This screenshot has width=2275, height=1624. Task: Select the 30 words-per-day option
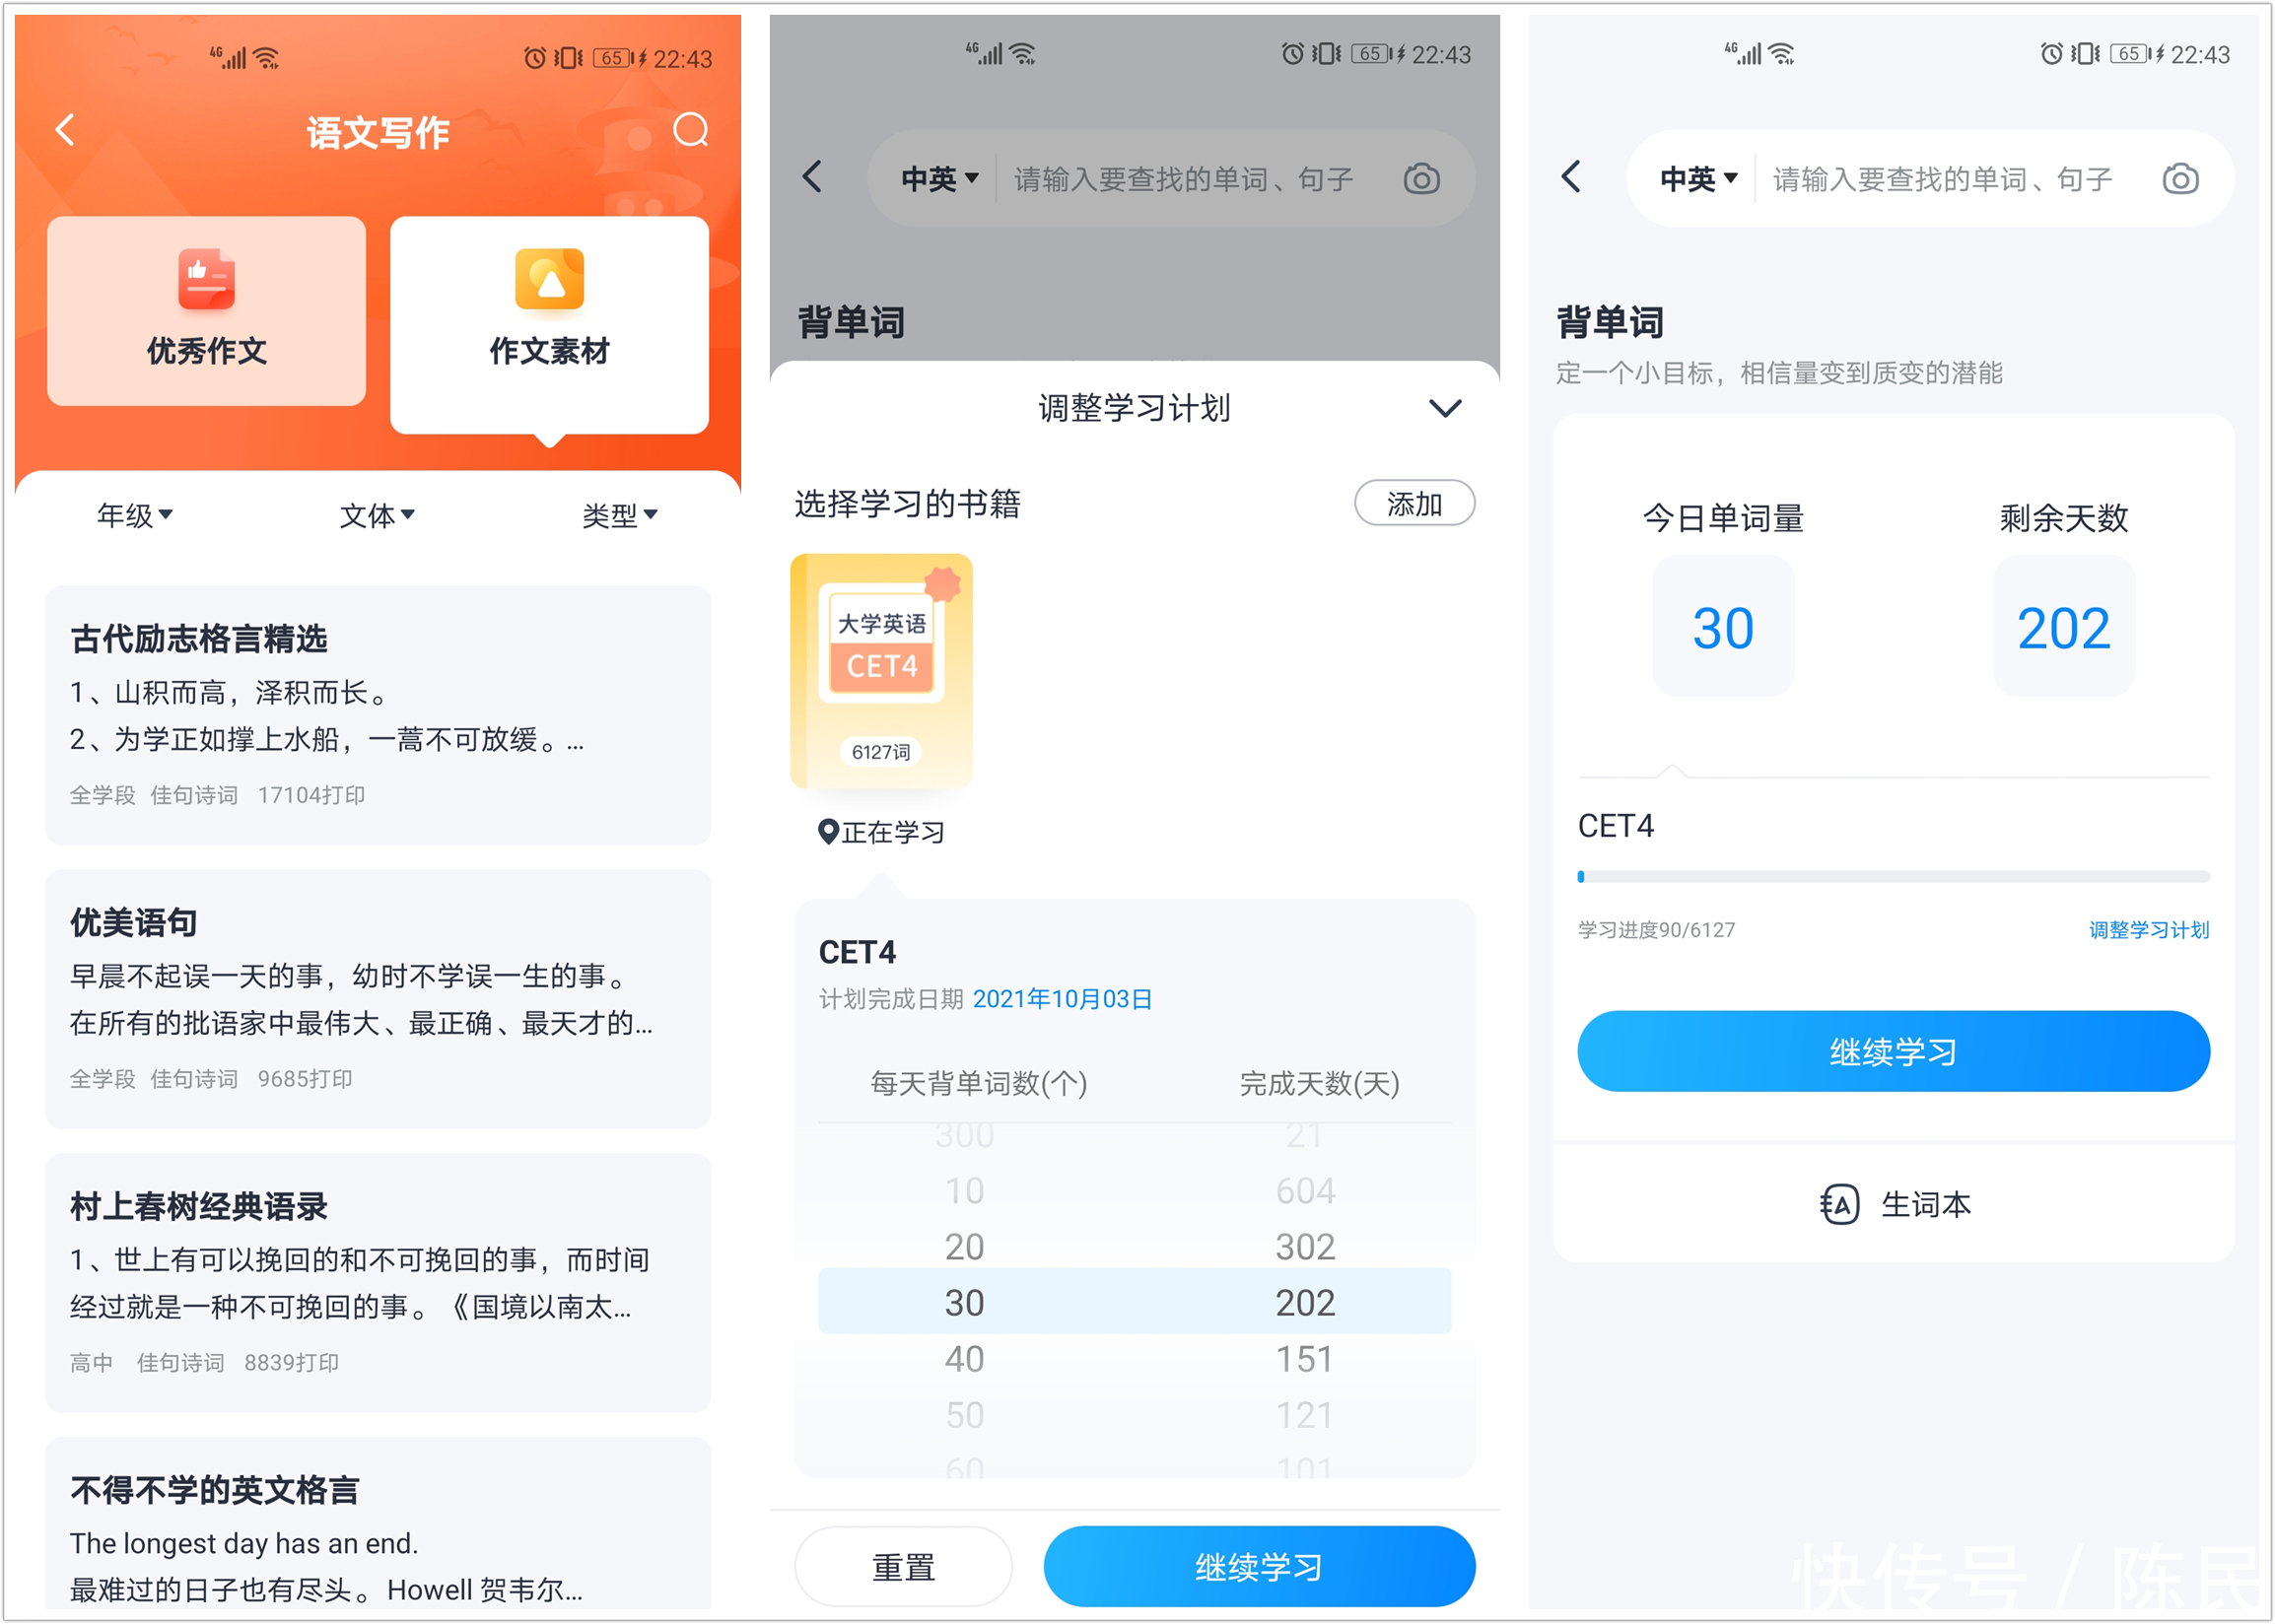pos(963,1301)
